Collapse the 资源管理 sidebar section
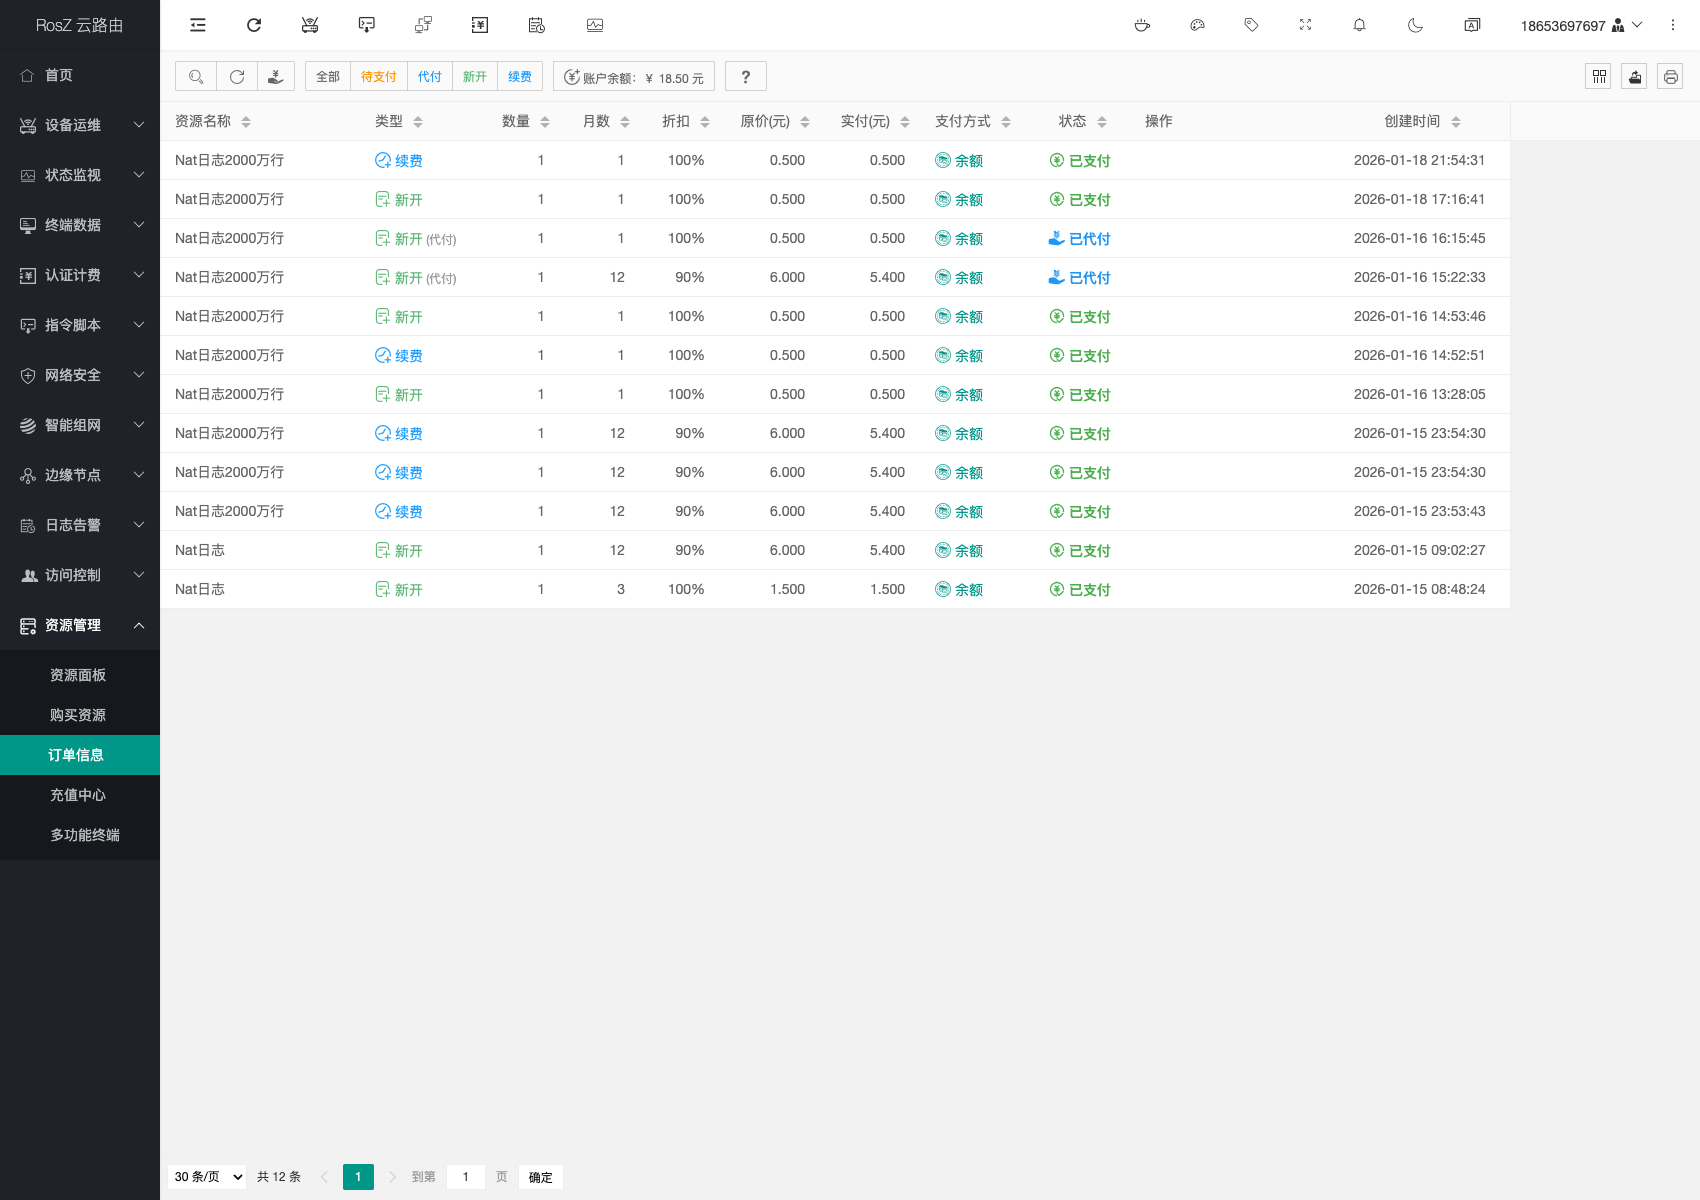This screenshot has width=1700, height=1200. 80,625
